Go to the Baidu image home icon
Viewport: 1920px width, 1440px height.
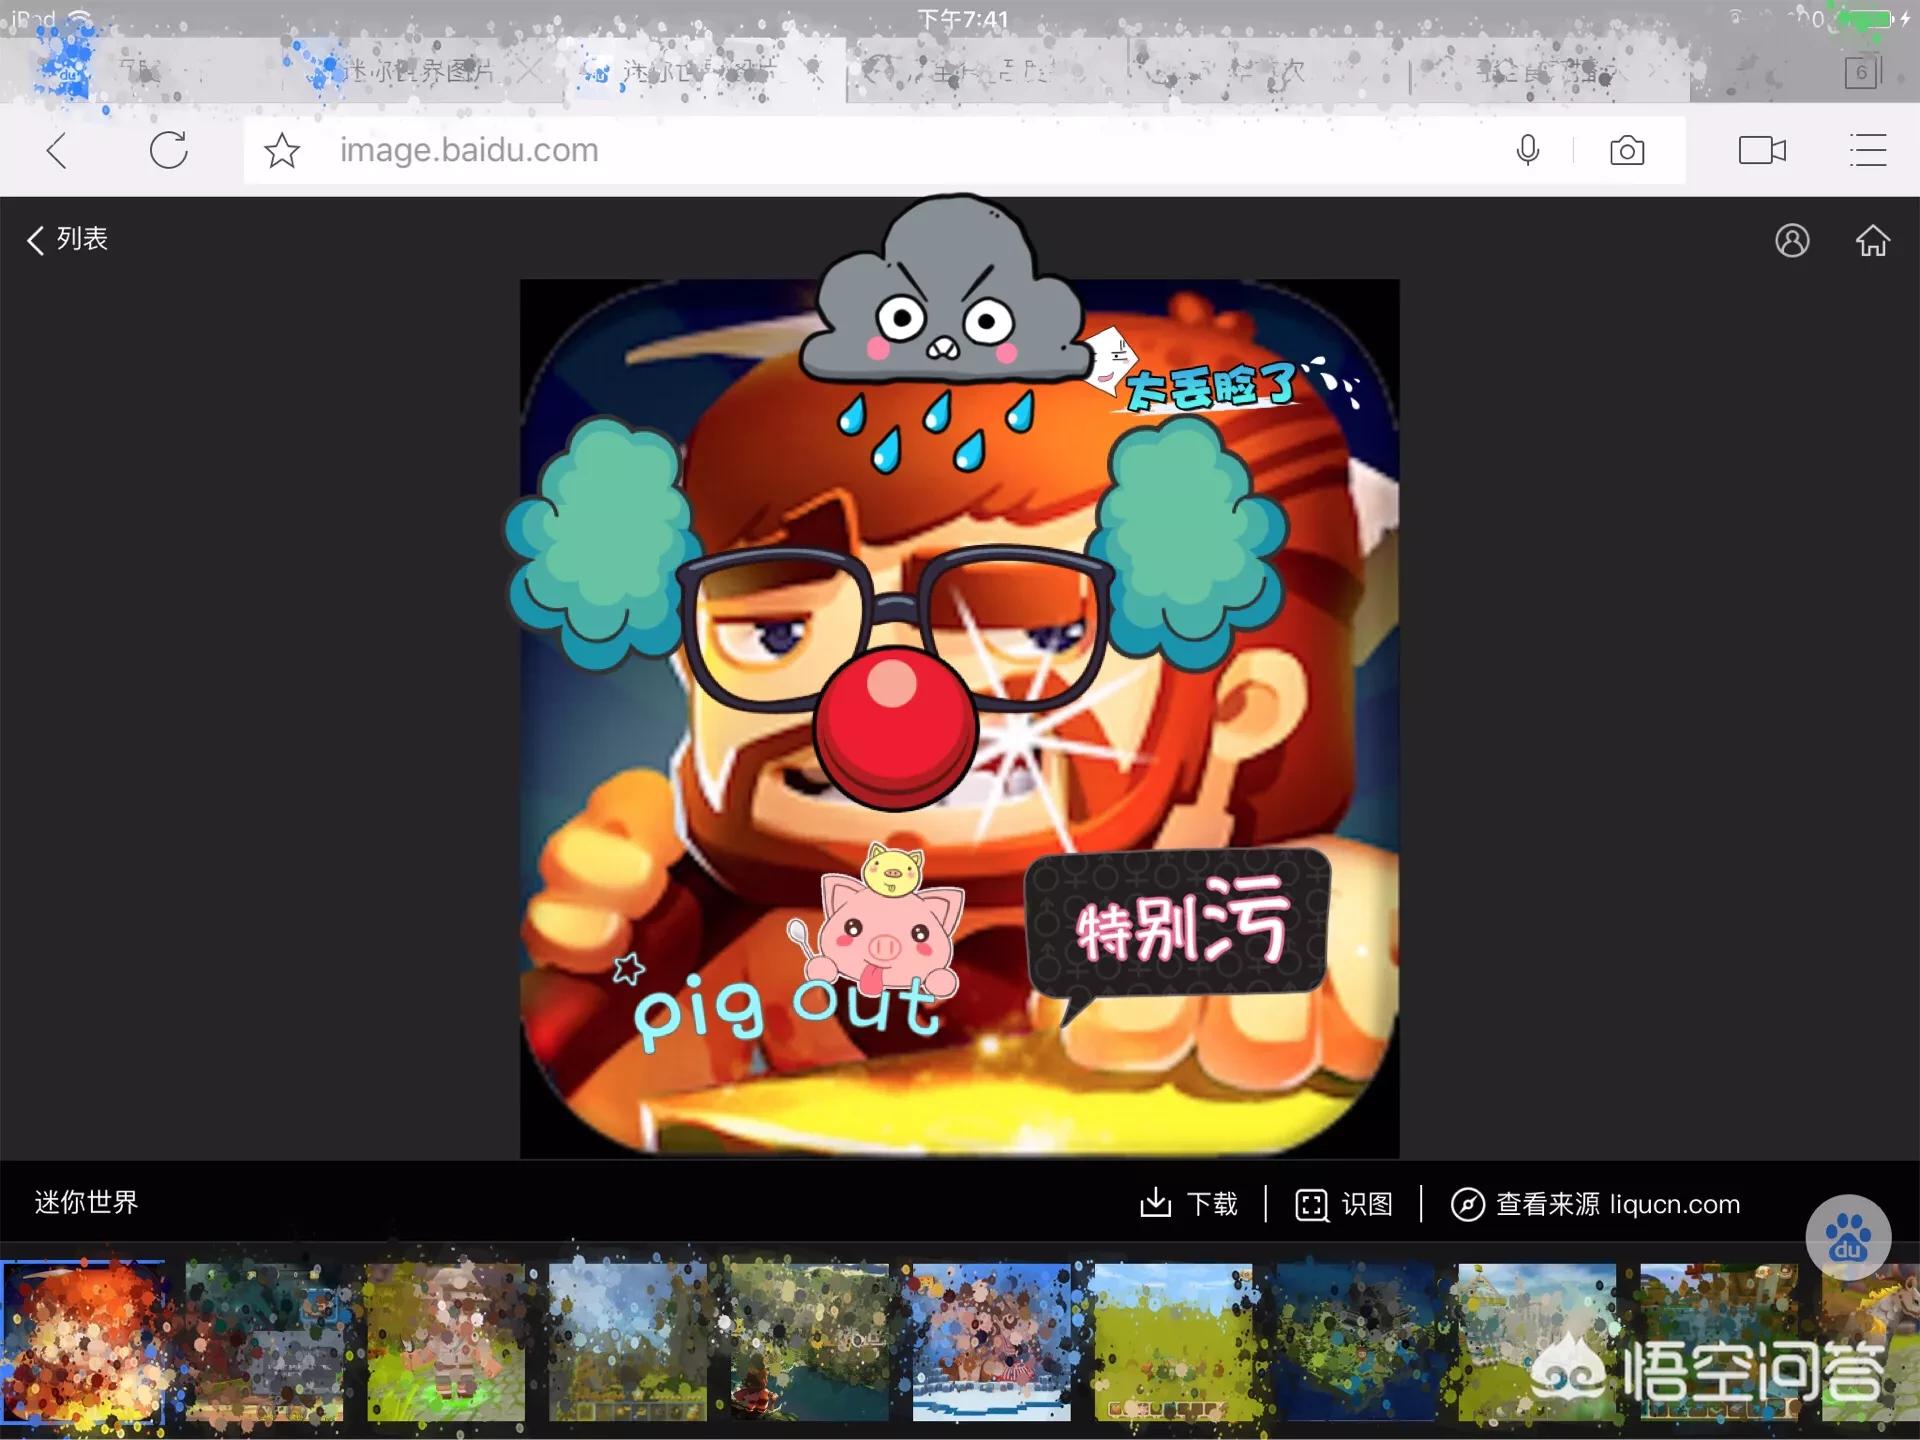1872,240
